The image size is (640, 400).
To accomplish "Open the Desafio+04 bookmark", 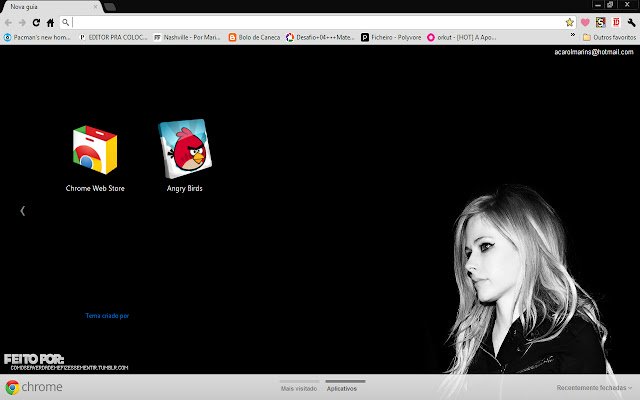I will click(x=320, y=38).
